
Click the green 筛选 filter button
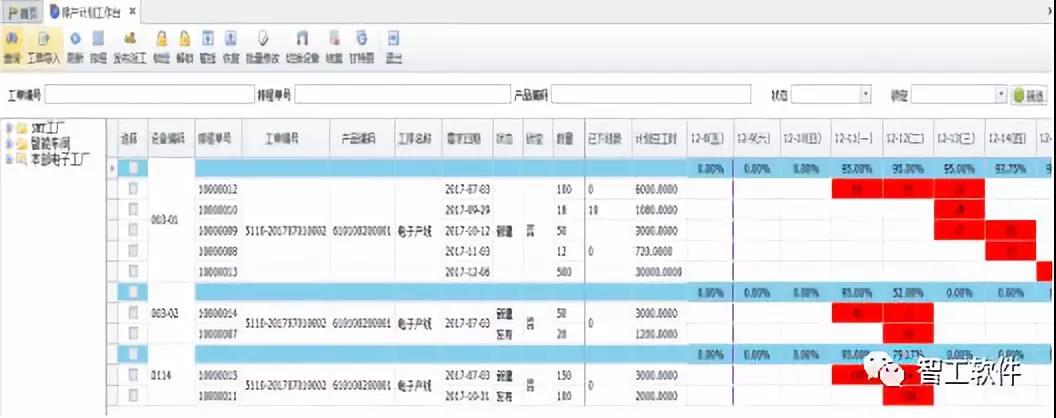pos(1031,94)
